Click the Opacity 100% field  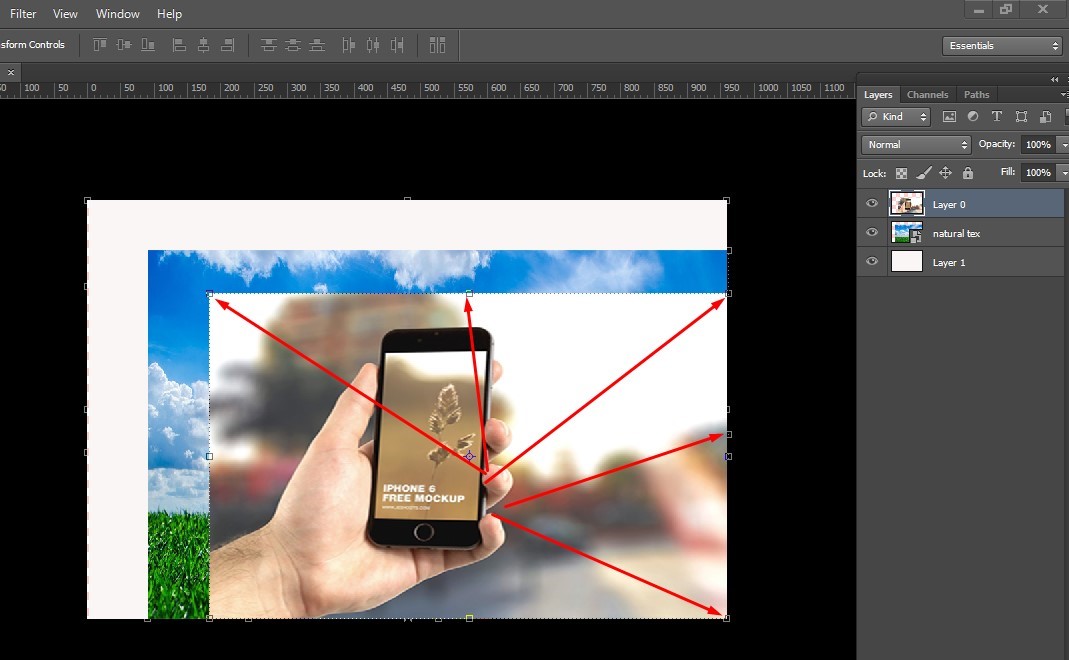[x=1038, y=145]
